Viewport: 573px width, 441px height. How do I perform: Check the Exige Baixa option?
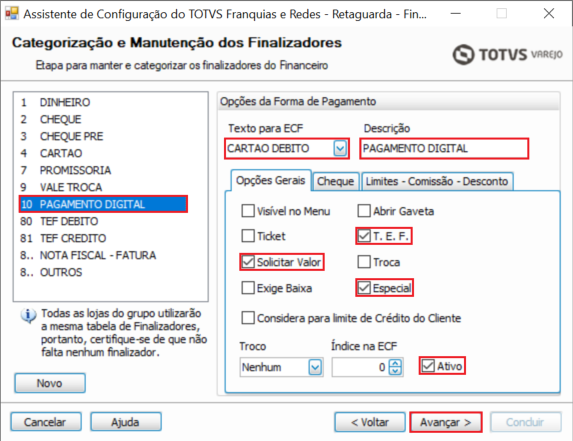[x=248, y=288]
